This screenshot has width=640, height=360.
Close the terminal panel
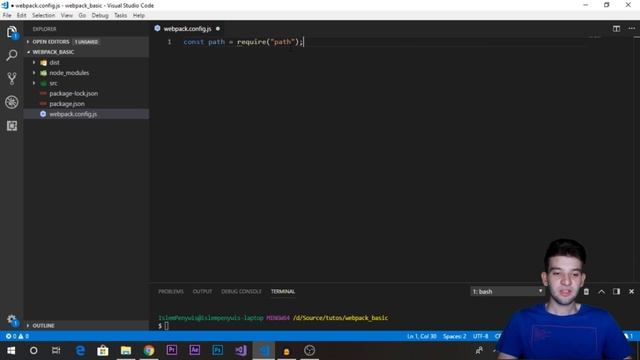click(x=631, y=291)
